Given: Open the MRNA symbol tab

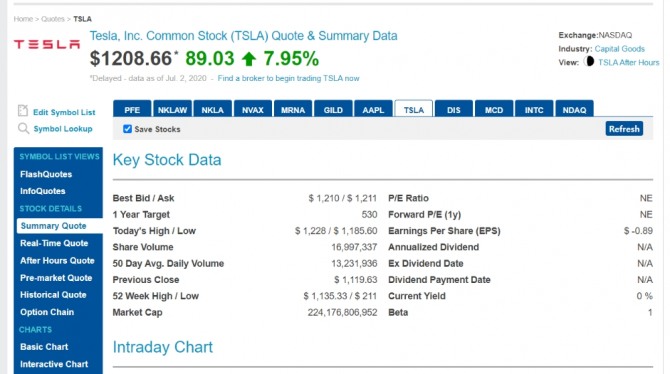Looking at the screenshot, I should tap(293, 109).
